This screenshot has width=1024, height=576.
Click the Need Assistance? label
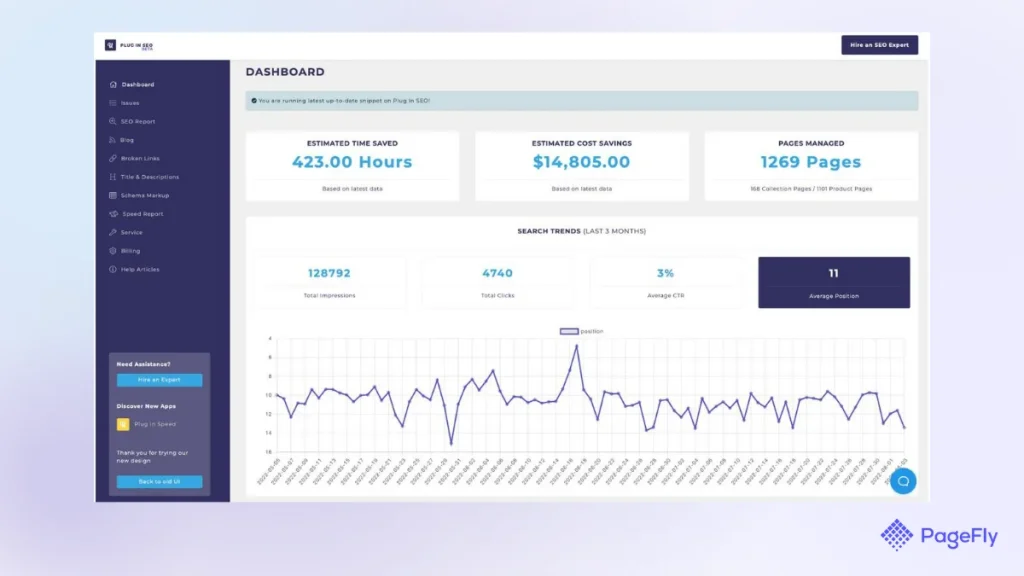point(143,364)
